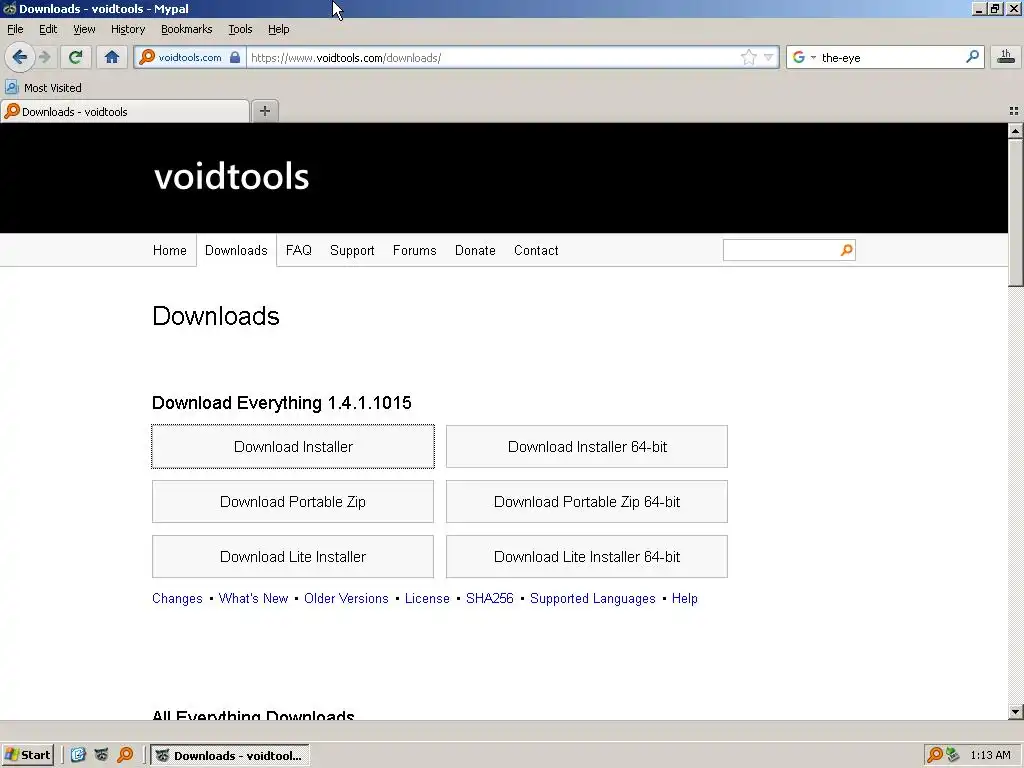
Task: Click the padlock site security icon
Action: tap(234, 57)
